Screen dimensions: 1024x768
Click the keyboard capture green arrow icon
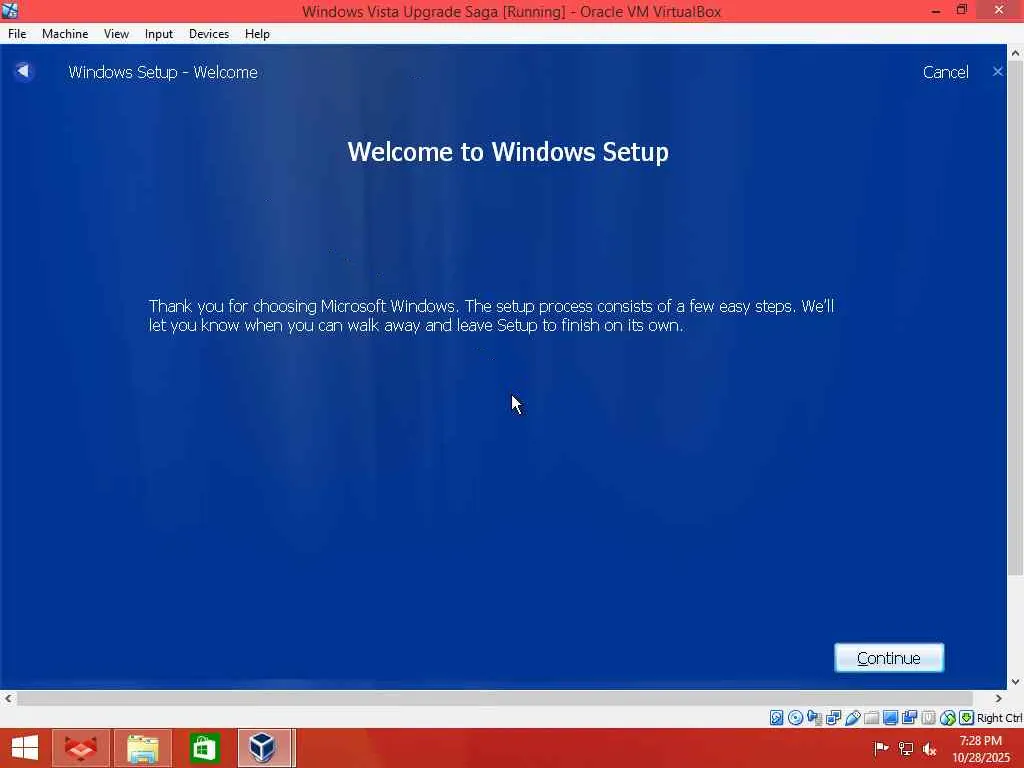click(x=967, y=718)
